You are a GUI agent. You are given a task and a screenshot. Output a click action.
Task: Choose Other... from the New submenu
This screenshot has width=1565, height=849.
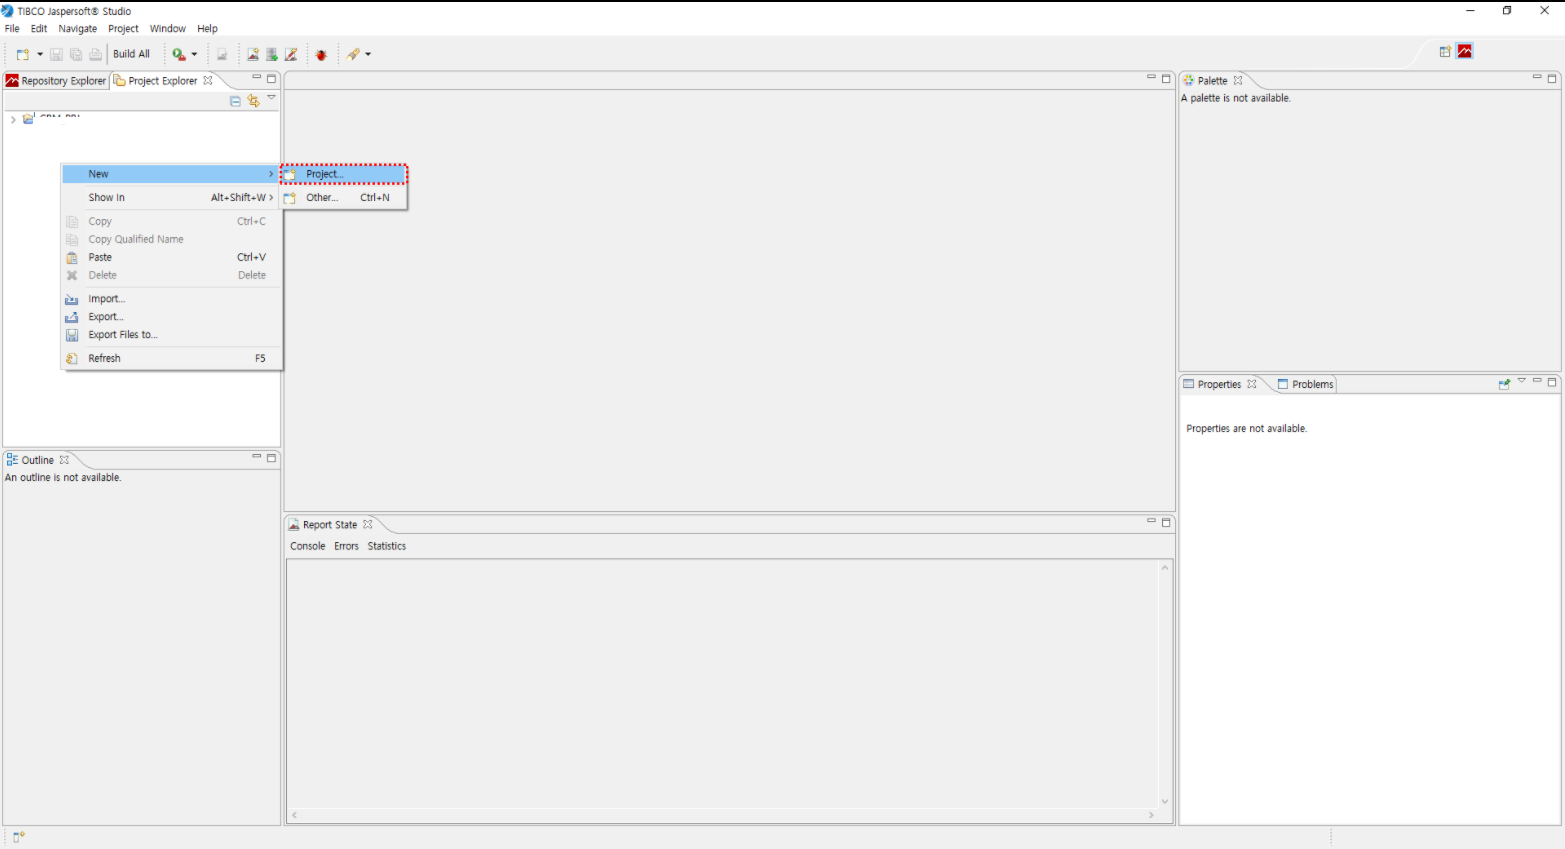point(344,198)
